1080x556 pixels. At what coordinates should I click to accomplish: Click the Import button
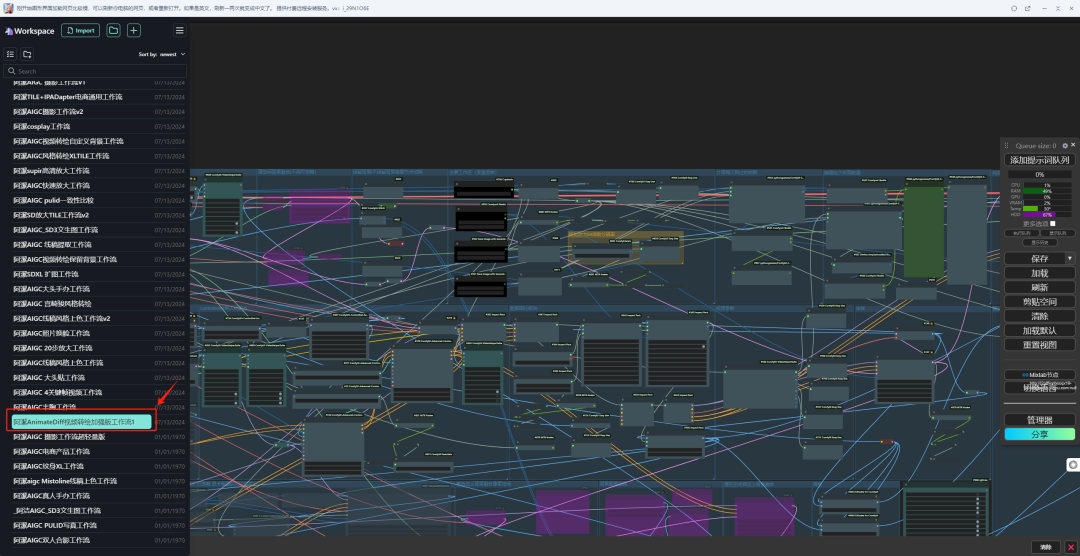[80, 30]
